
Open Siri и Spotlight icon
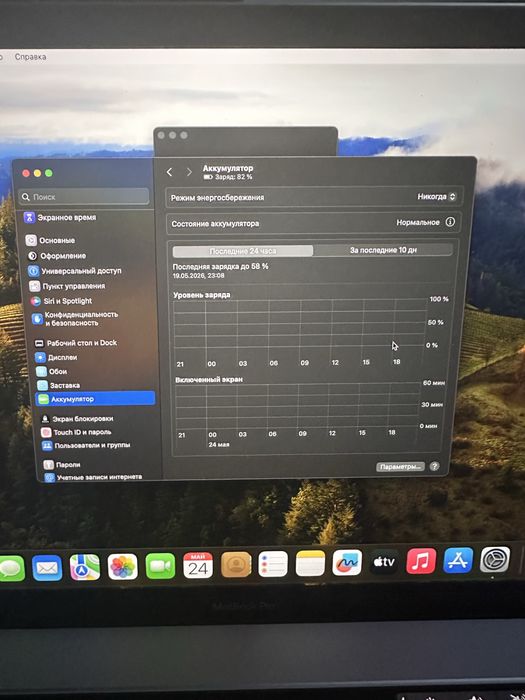35,301
